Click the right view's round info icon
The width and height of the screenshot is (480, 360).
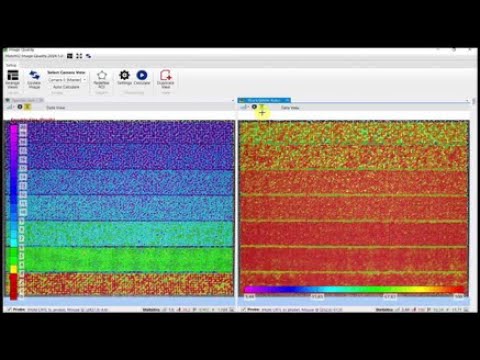254,107
